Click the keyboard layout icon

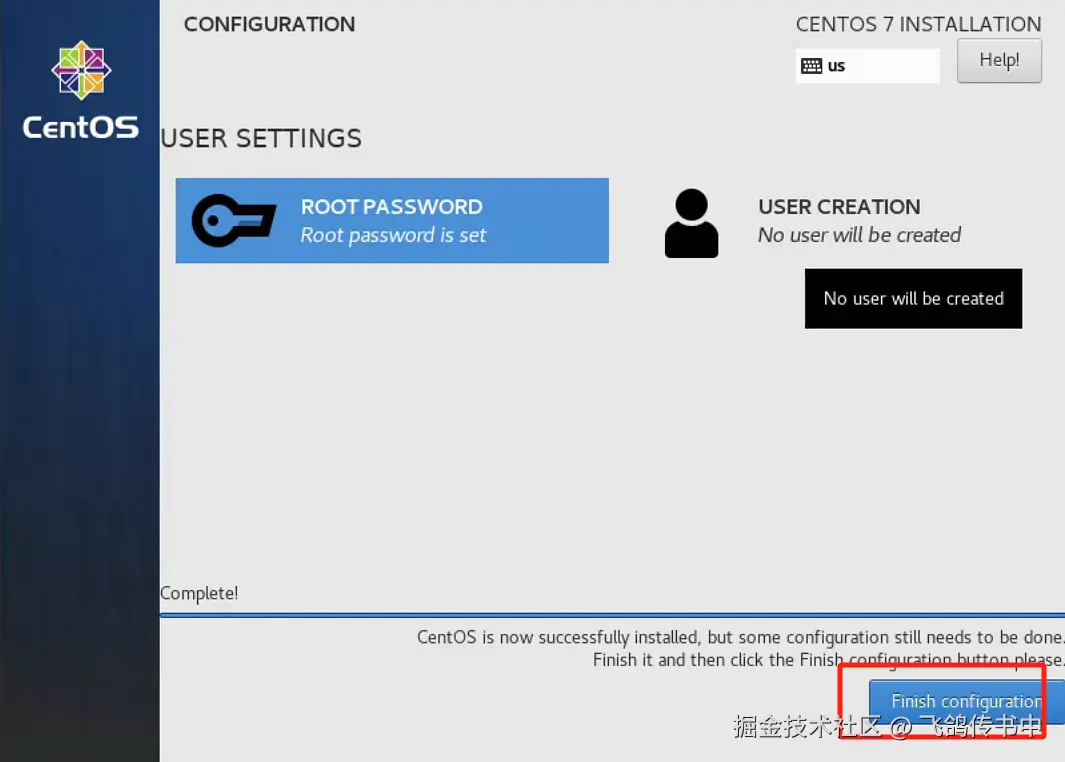811,66
